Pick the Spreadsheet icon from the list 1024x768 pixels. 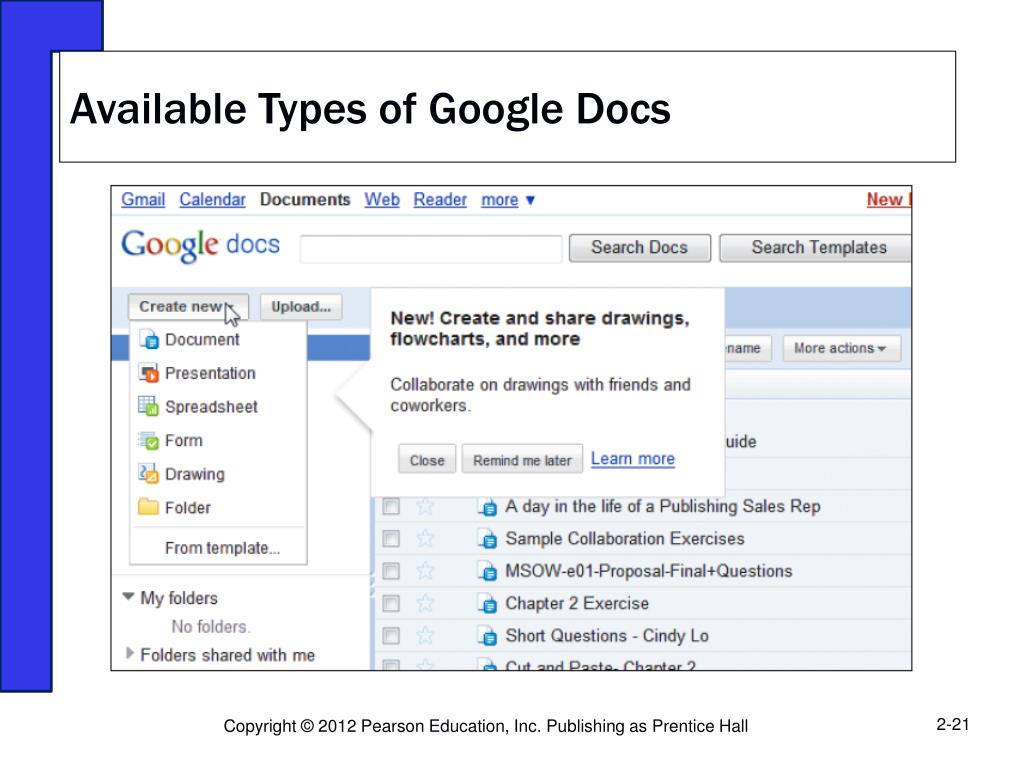point(149,407)
